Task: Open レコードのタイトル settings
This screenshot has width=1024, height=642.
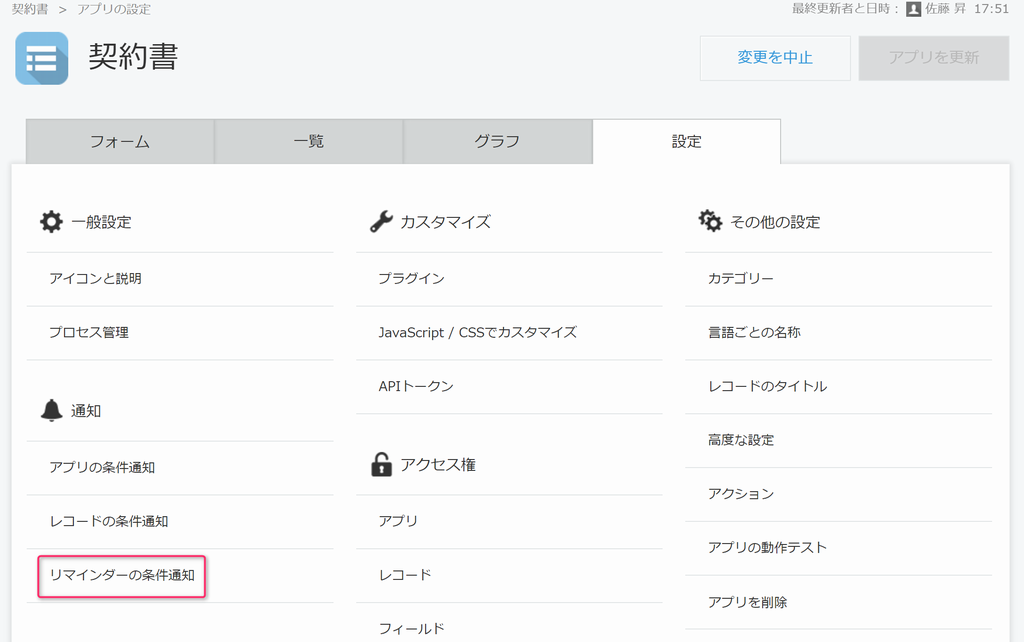Action: (767, 386)
